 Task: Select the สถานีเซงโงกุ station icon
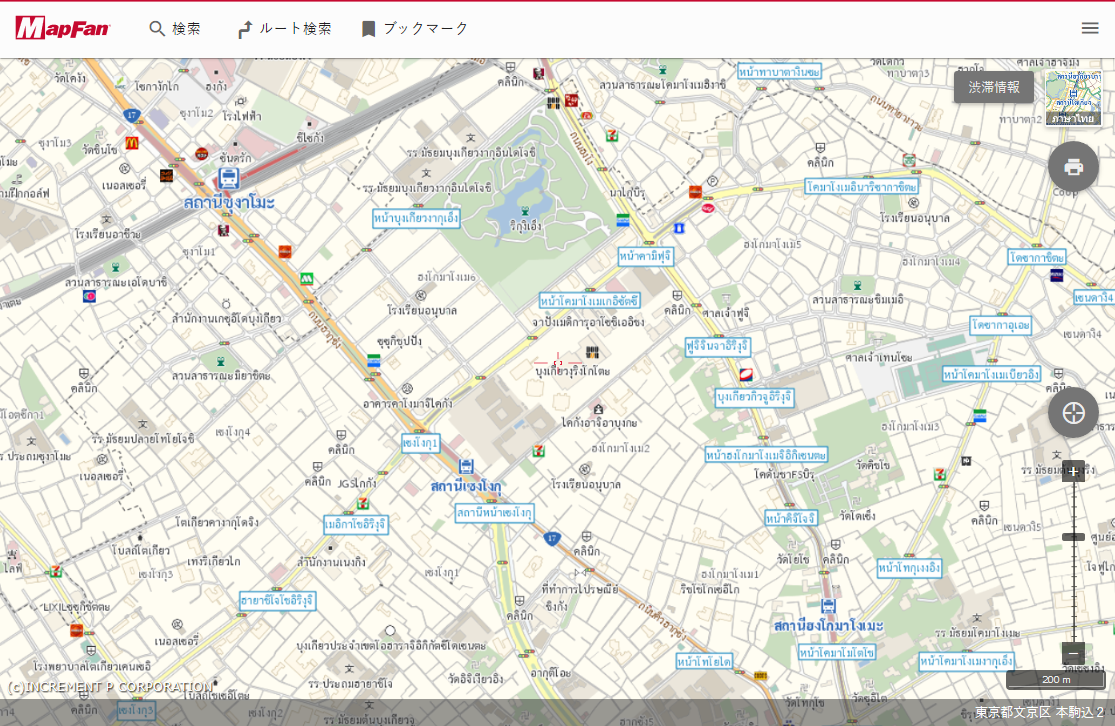tap(466, 467)
